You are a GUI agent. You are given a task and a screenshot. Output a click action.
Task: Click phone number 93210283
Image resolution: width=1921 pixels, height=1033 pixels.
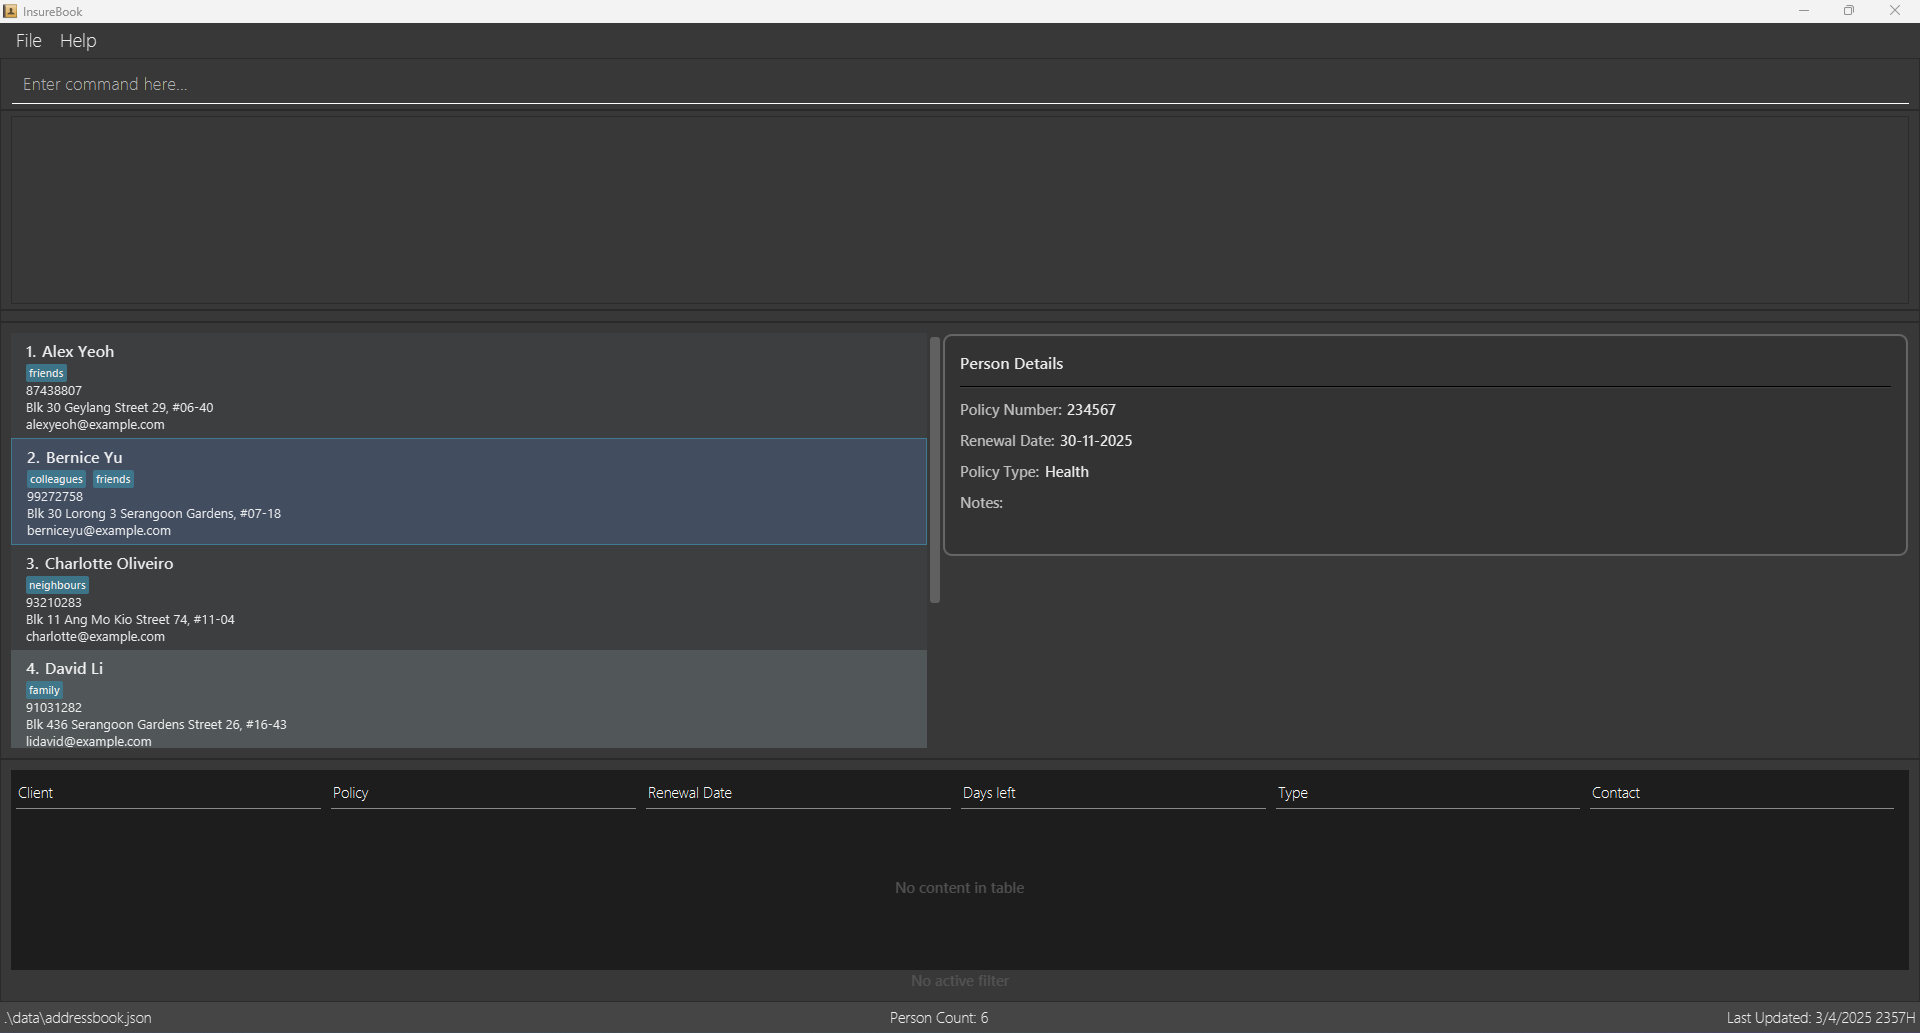pos(54,603)
